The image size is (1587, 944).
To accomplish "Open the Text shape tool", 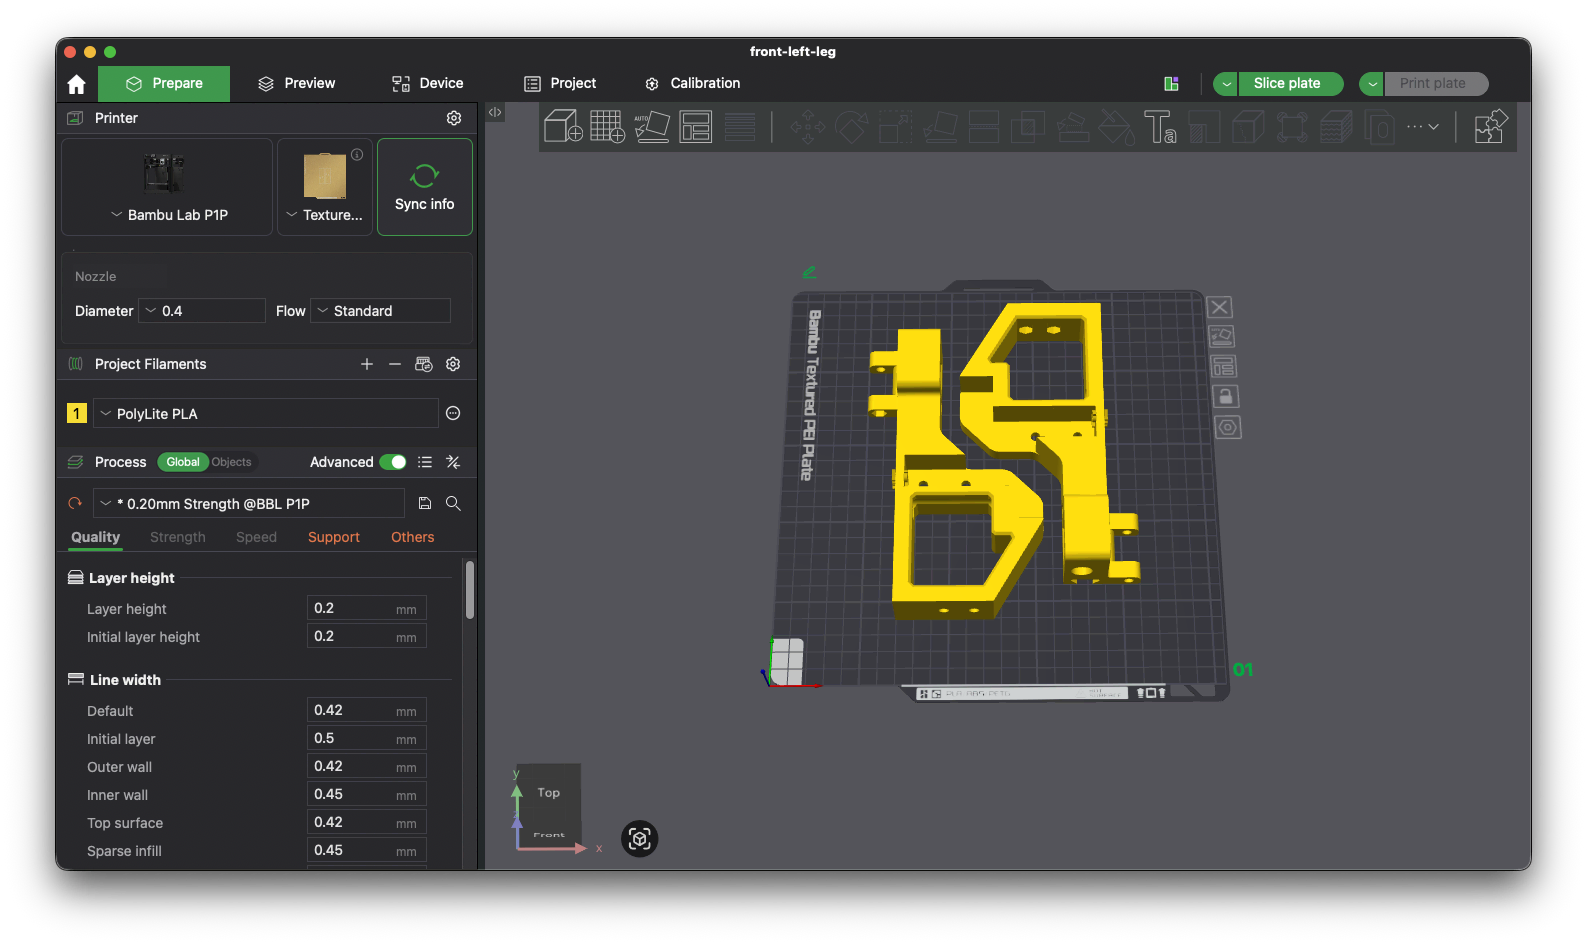I will coord(1159,127).
